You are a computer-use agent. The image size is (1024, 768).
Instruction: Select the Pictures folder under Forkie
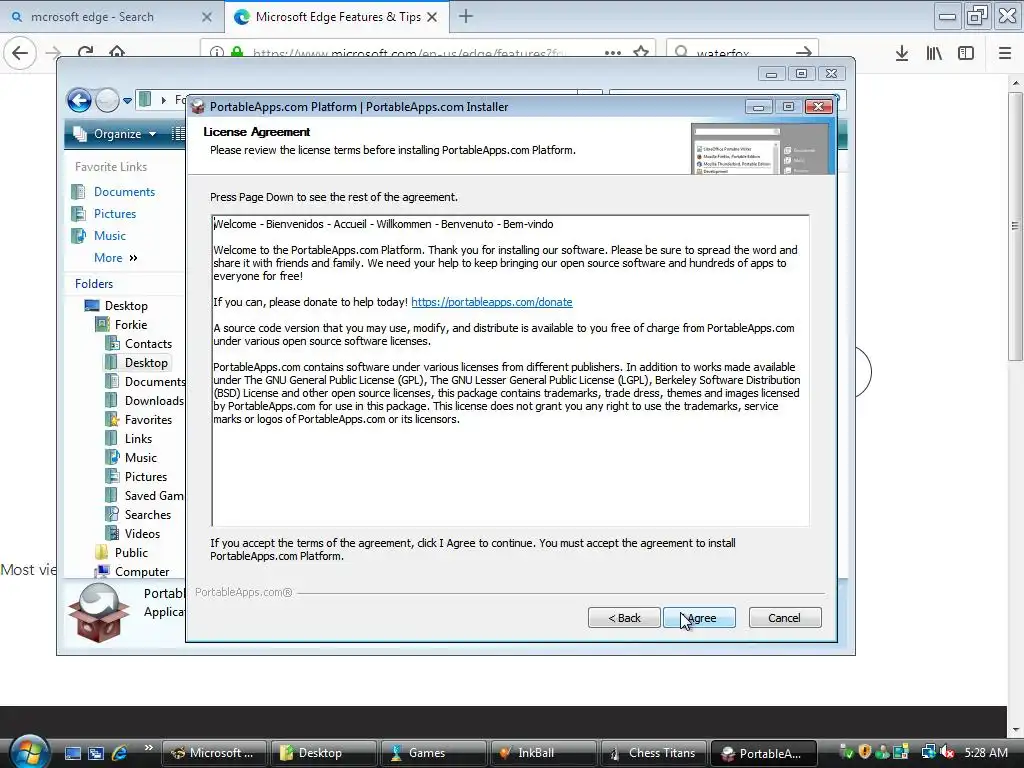[x=146, y=476]
